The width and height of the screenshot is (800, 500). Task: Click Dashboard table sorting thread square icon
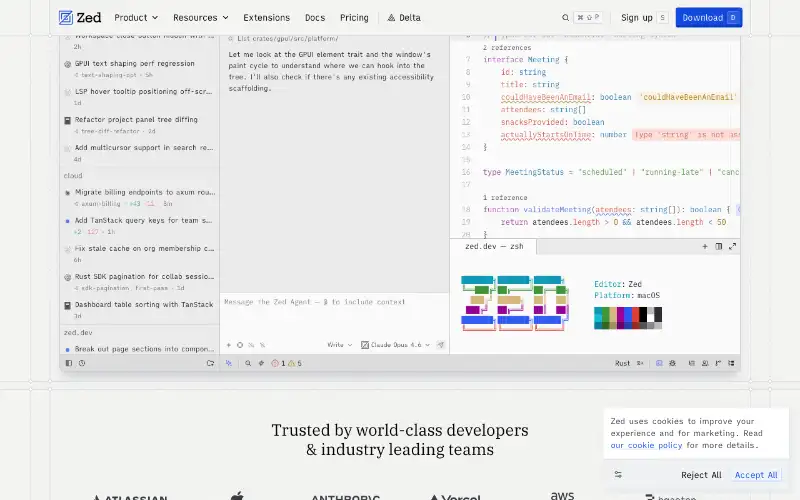[x=67, y=305]
